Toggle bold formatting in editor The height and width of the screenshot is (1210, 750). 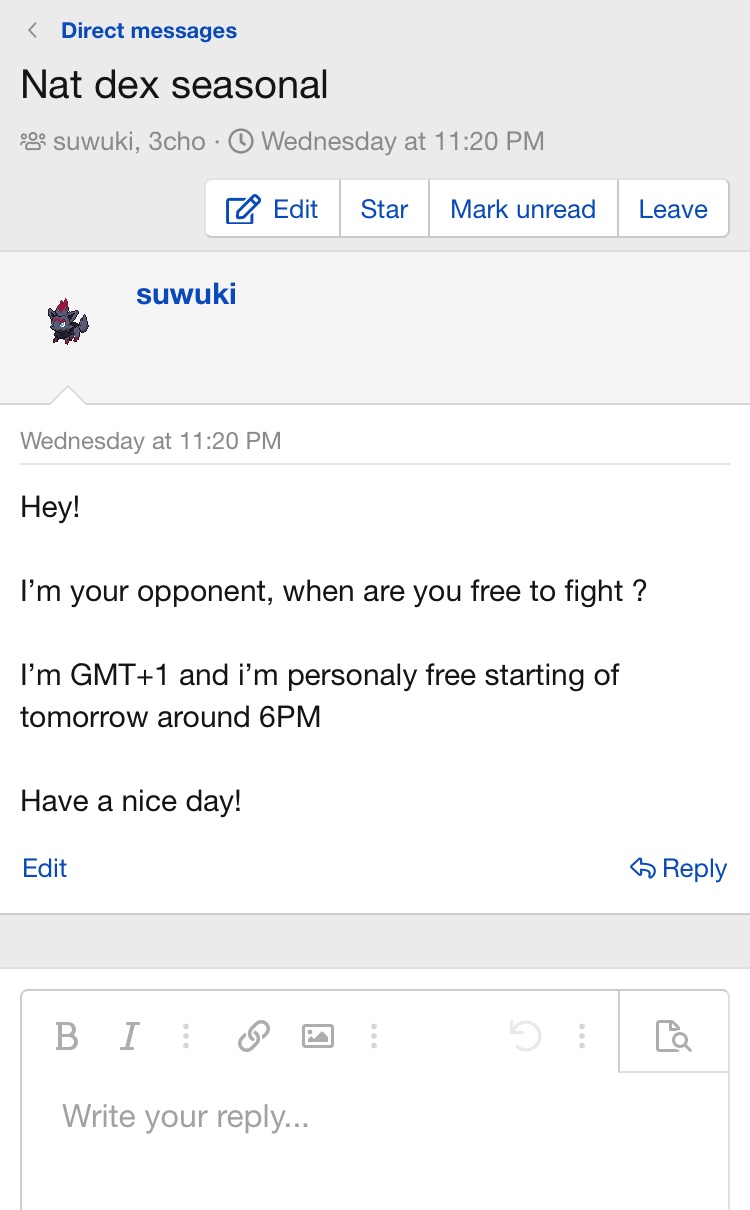tap(67, 1036)
